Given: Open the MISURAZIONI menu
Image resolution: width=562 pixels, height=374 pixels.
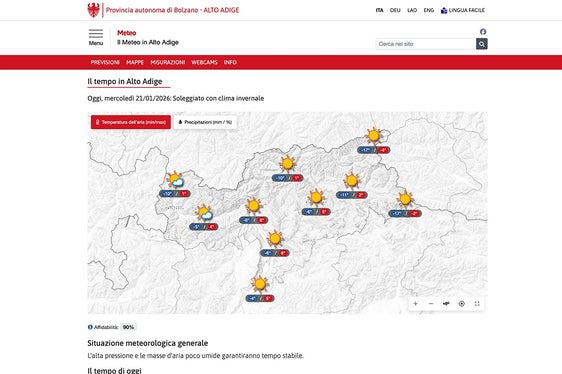Looking at the screenshot, I should point(168,62).
